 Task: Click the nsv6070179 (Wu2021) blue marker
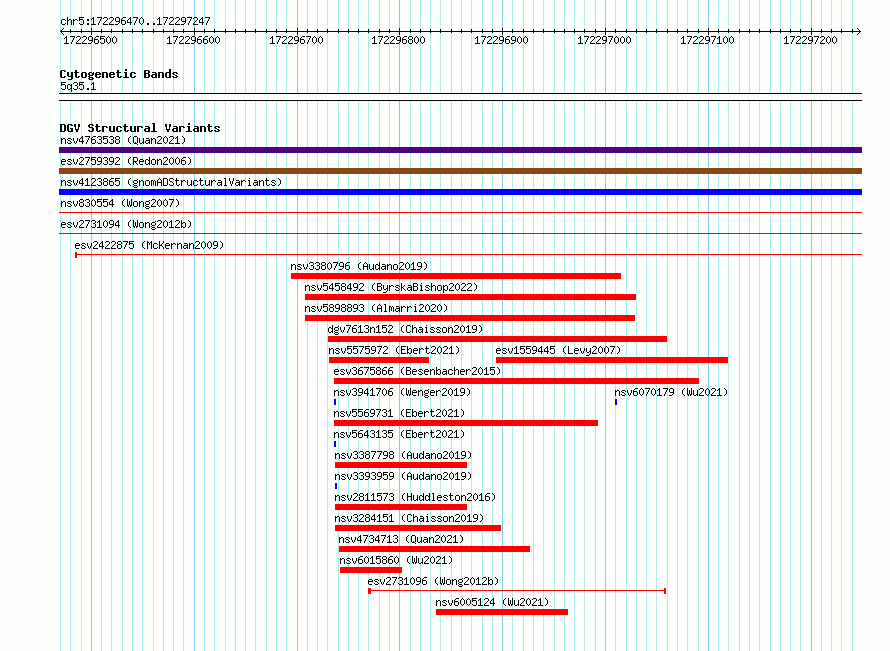tap(616, 402)
